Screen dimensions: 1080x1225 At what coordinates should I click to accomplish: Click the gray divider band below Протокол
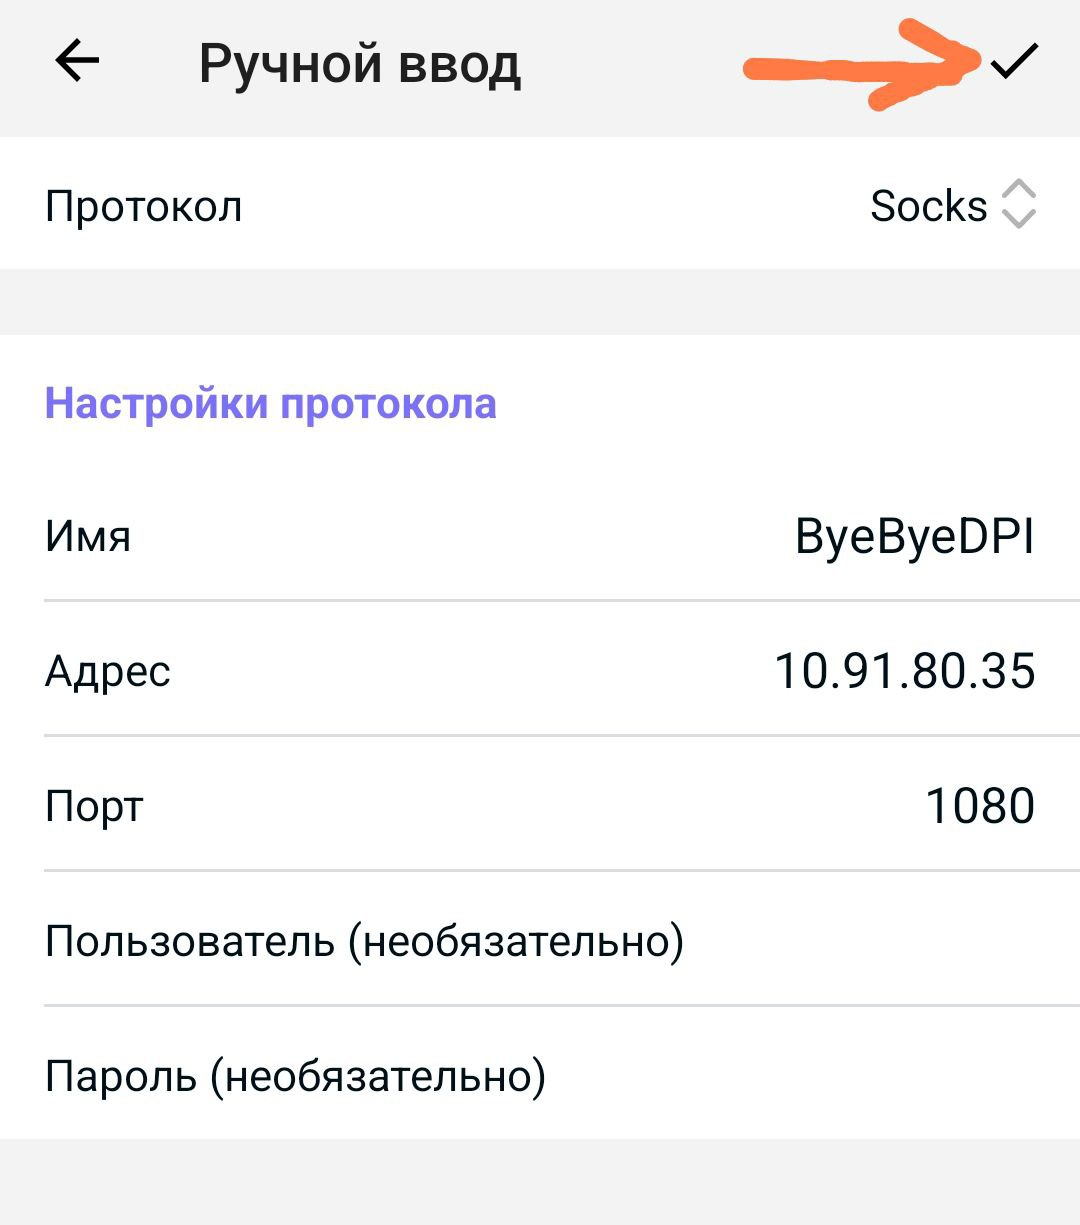540,302
